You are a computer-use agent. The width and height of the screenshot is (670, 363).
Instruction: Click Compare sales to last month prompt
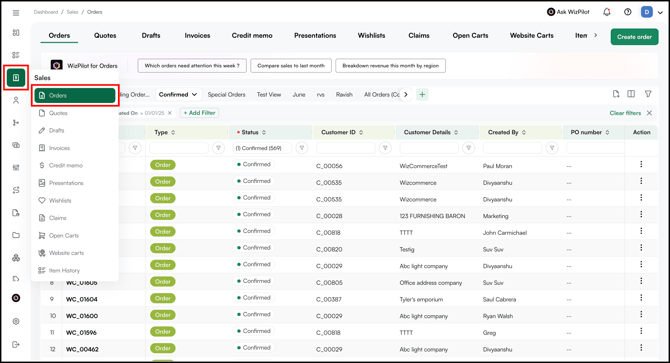291,66
